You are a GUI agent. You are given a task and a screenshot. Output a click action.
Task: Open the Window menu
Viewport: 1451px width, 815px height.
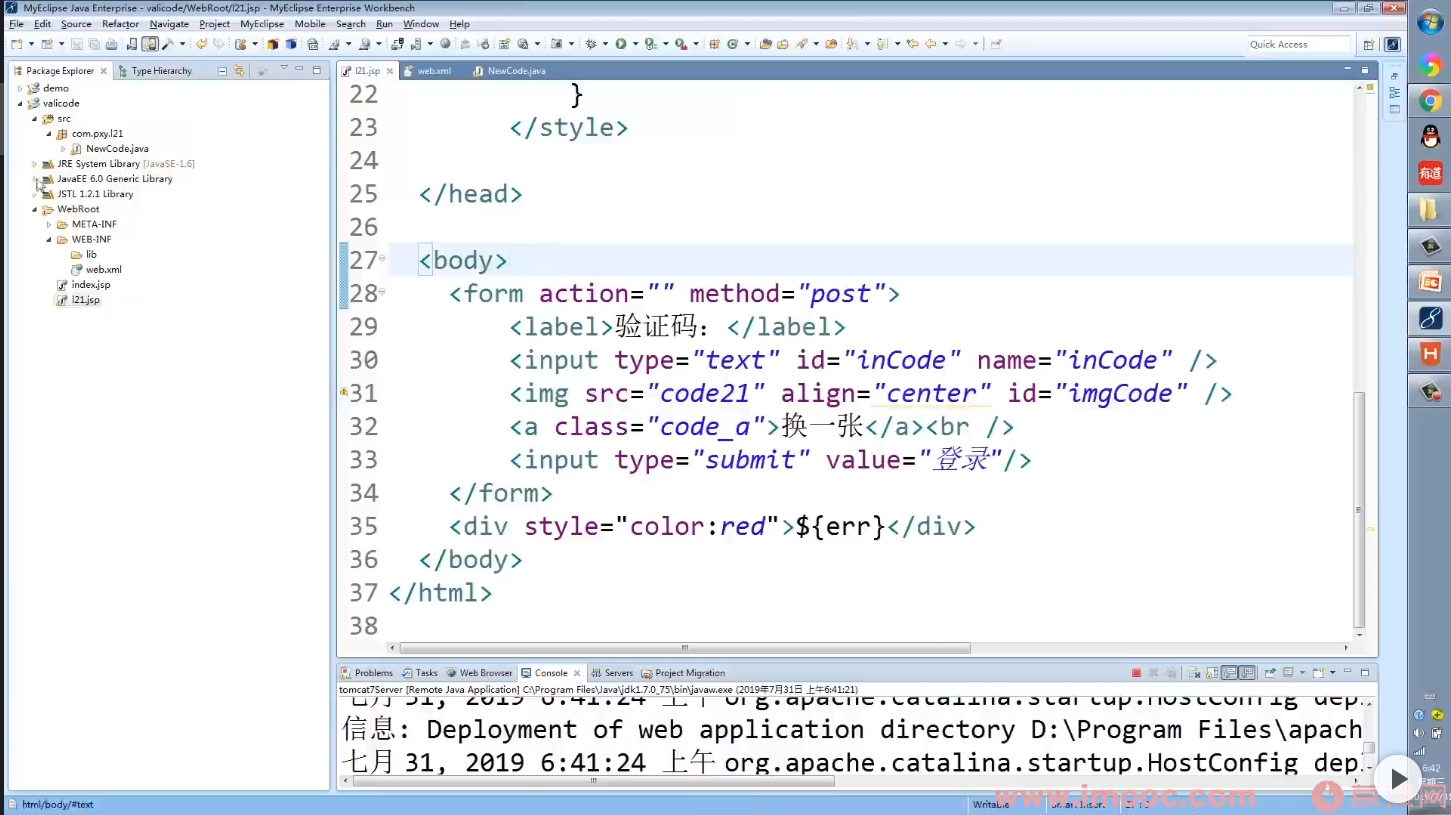[421, 24]
